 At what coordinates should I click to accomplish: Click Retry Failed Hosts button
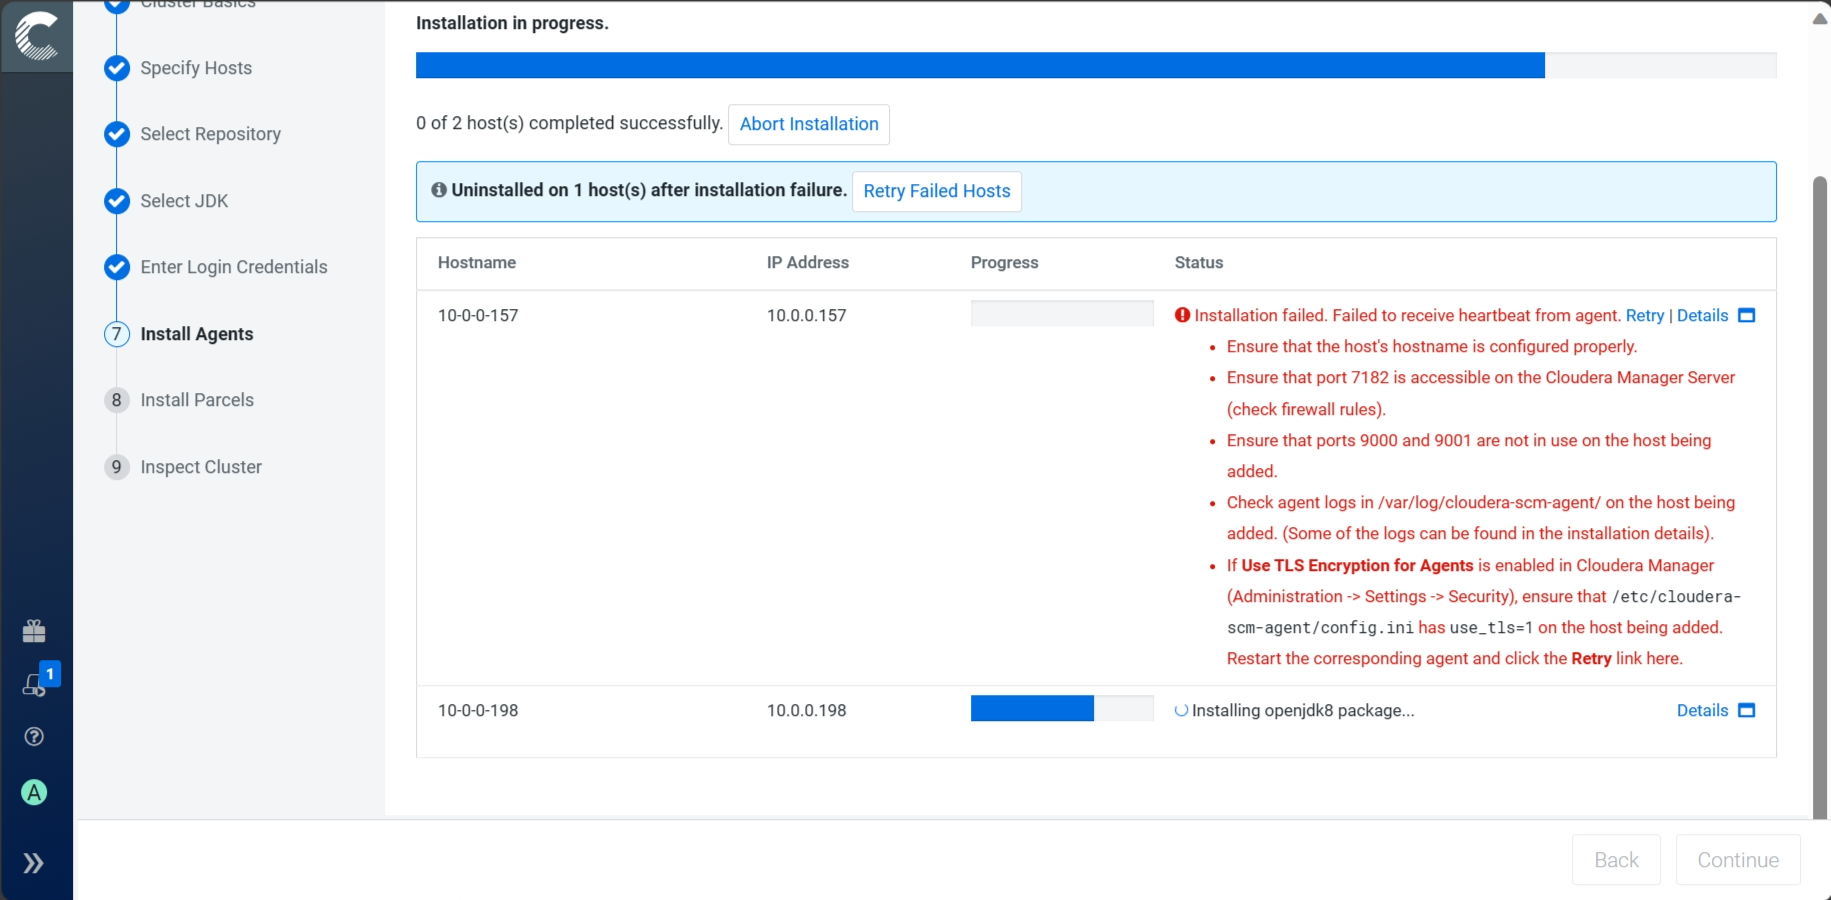(x=937, y=191)
